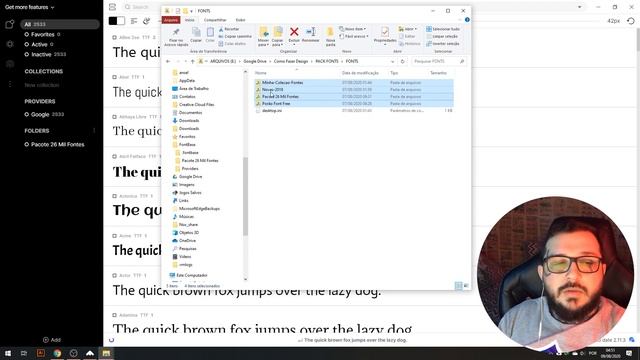The image size is (640, 360).
Task: Click Fixar no Acesso rápido pin icon
Action: point(176,32)
